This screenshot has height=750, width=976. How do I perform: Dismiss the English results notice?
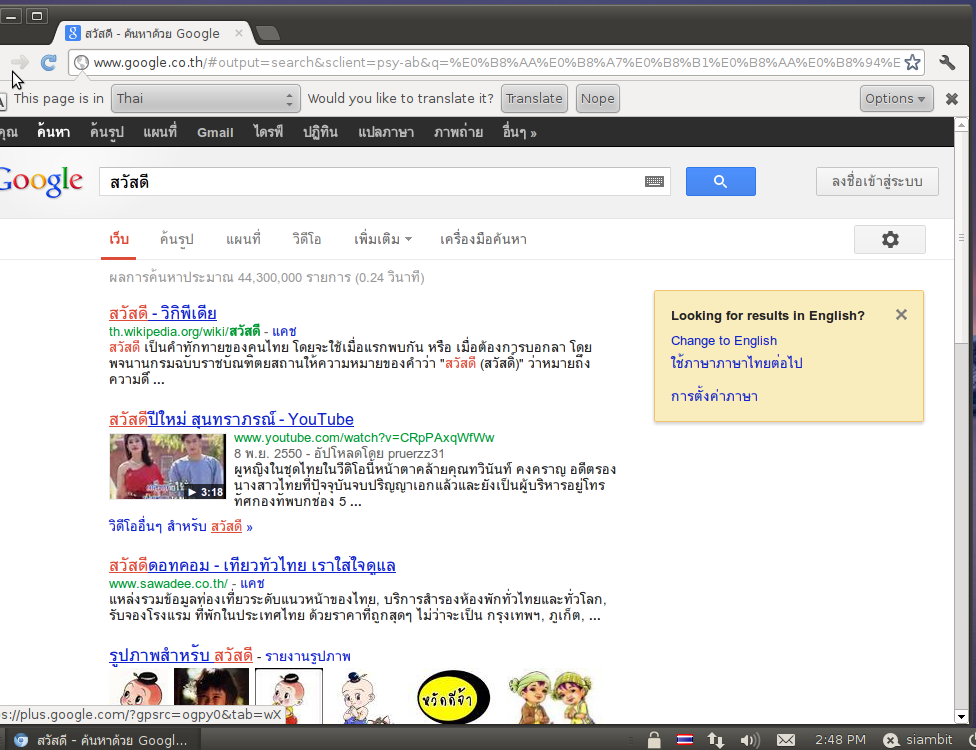click(x=901, y=315)
